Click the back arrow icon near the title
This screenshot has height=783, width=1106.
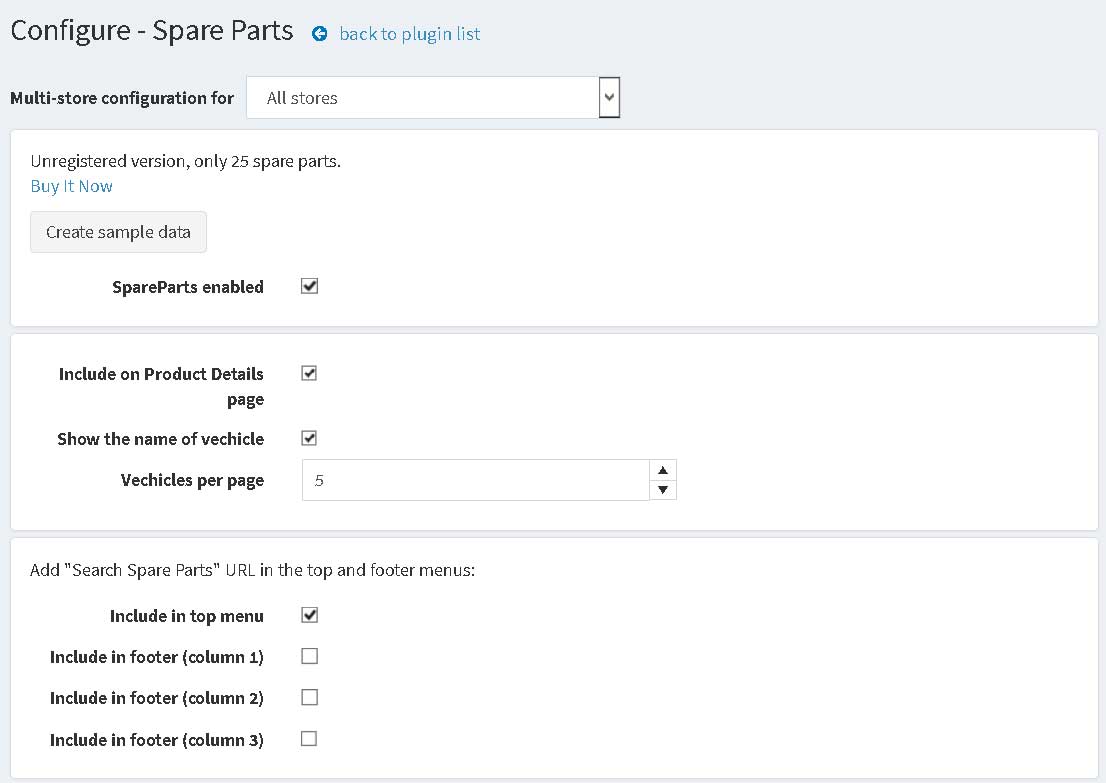(x=320, y=34)
